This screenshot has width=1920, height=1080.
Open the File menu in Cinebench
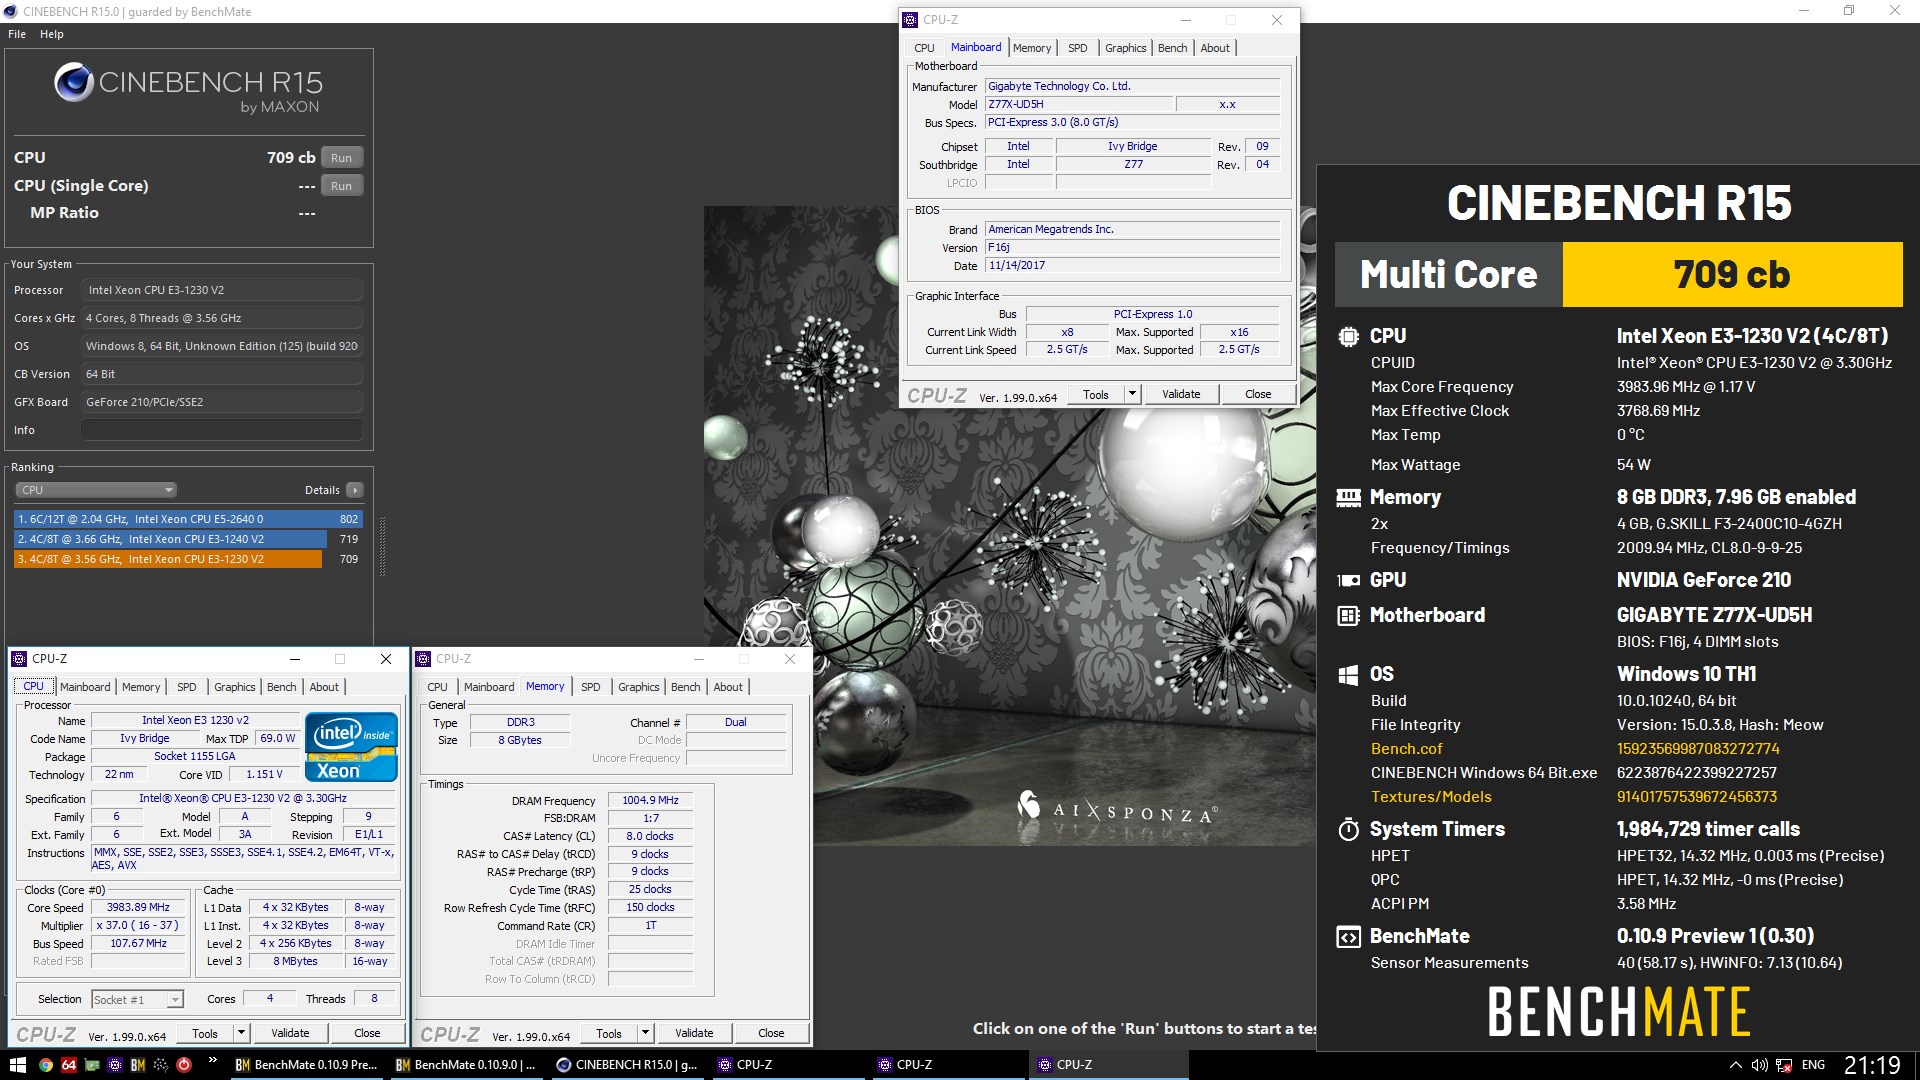[17, 34]
